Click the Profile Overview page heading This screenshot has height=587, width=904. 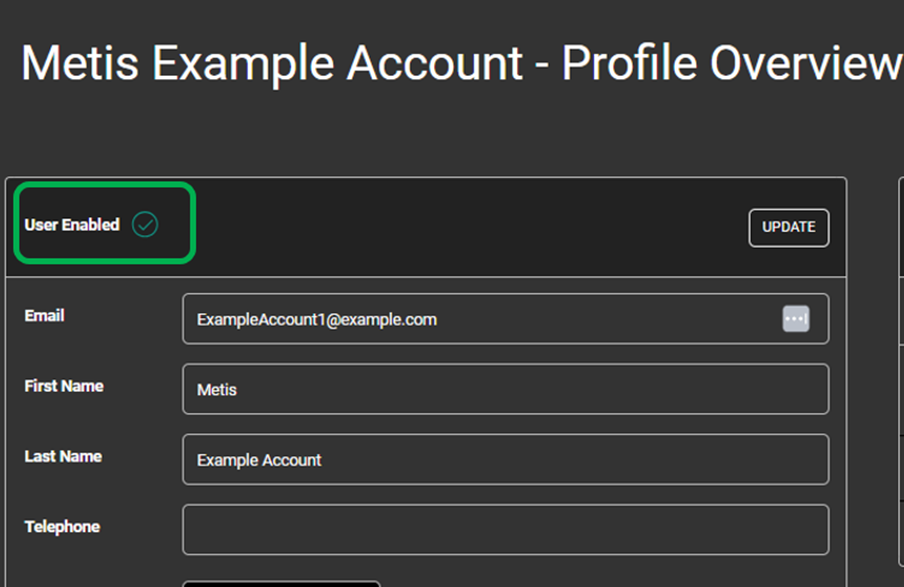[x=732, y=63]
